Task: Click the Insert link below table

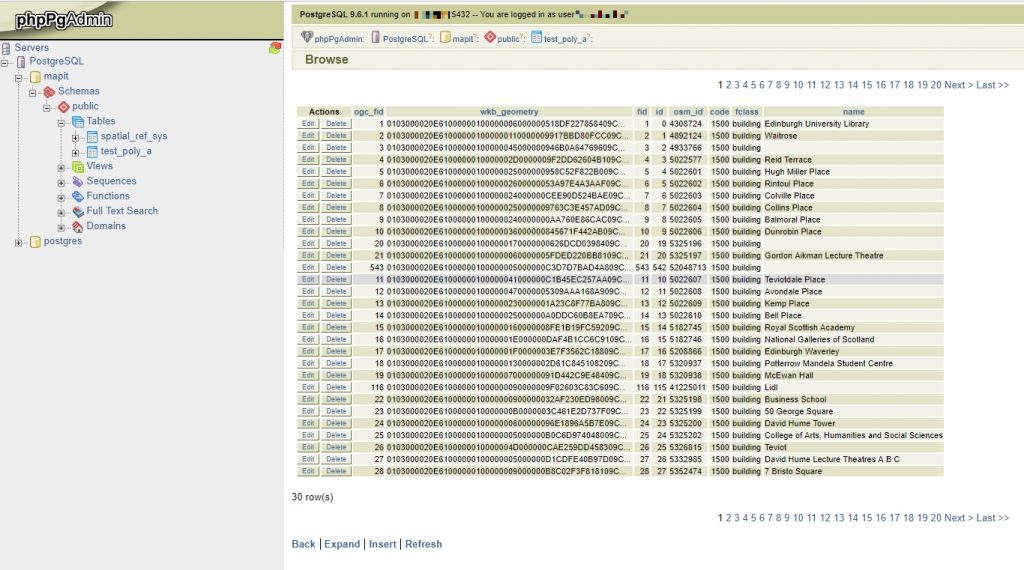Action: click(x=382, y=544)
